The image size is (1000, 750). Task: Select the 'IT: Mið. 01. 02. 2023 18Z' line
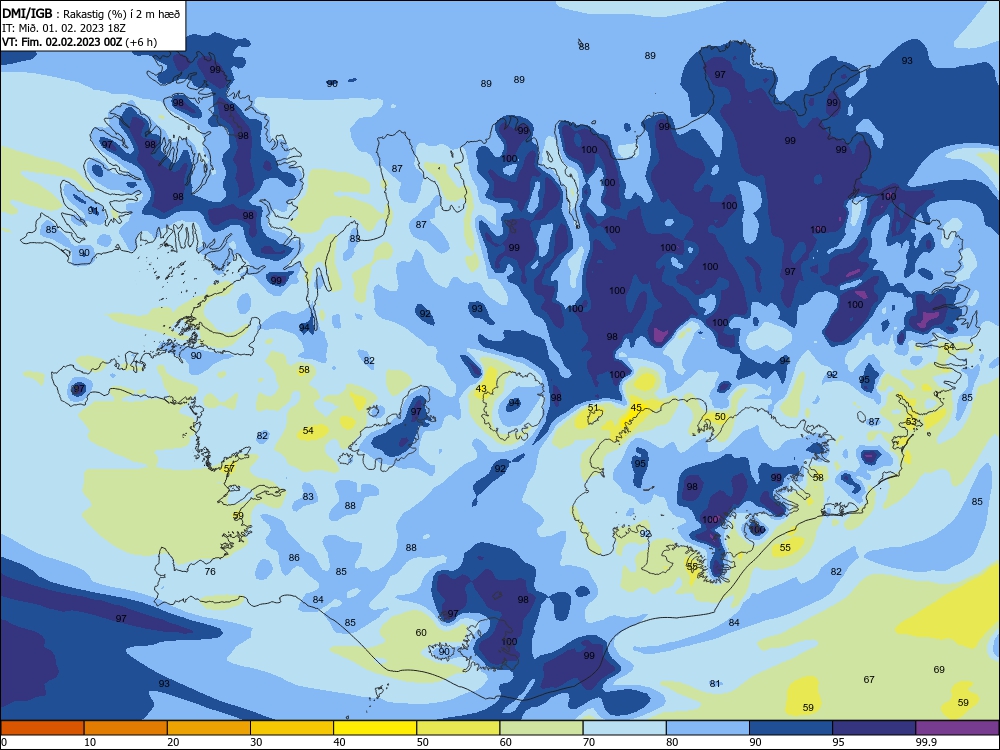click(64, 28)
